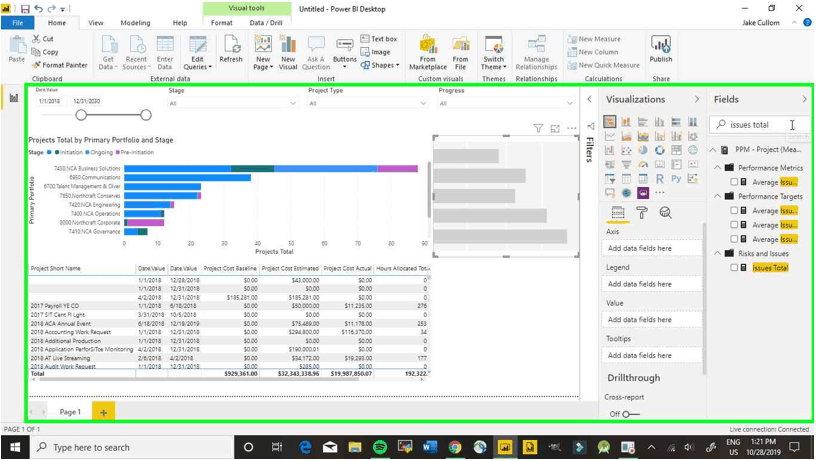Collapse the Visualizations pane with its chevron
The width and height of the screenshot is (816, 461).
(696, 99)
